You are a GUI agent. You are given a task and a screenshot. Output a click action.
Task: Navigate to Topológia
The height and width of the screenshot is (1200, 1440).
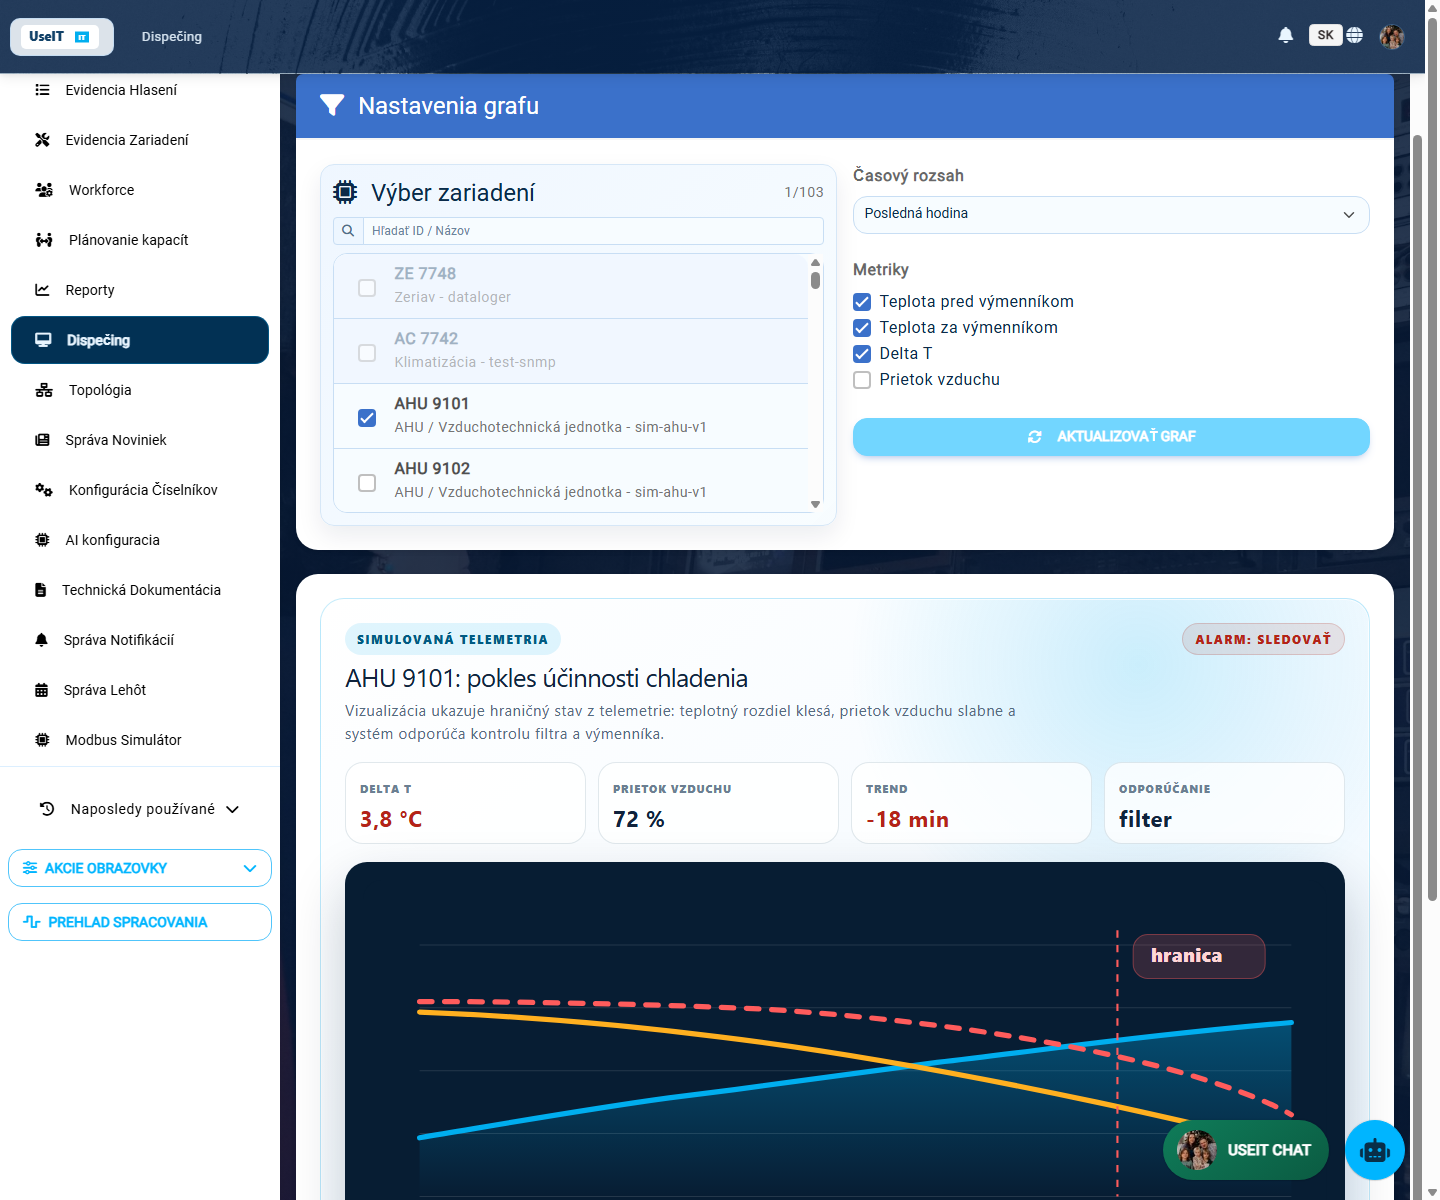pos(140,390)
